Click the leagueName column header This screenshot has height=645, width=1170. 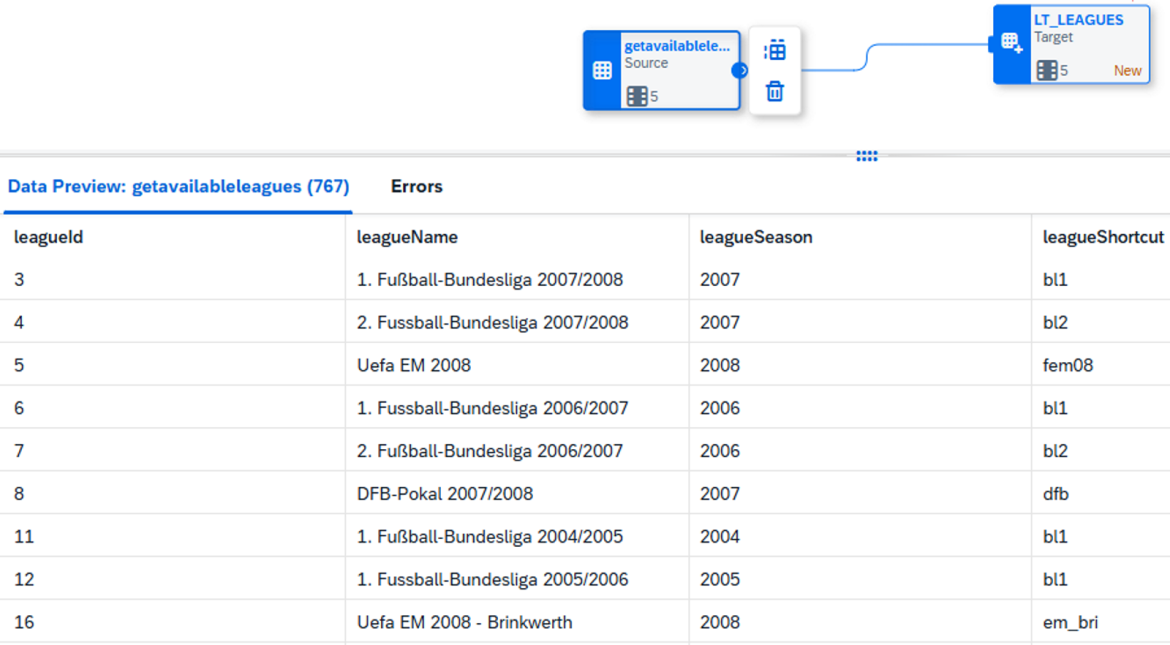click(407, 237)
